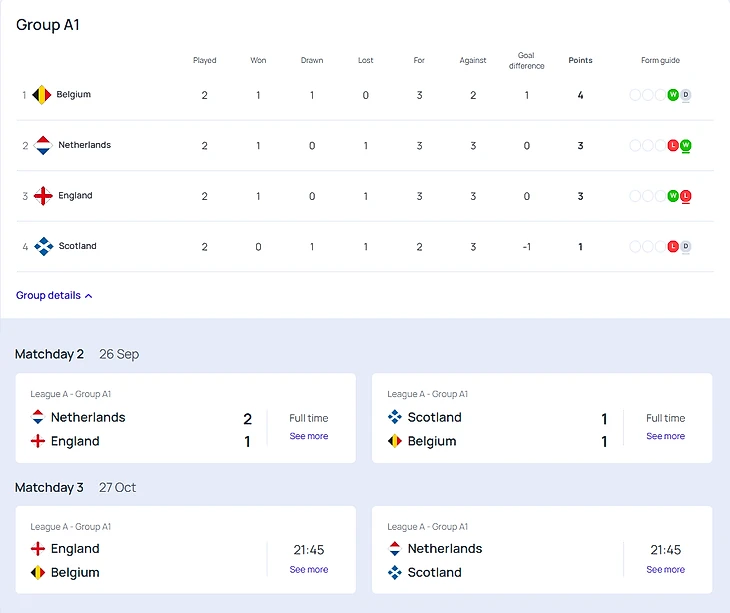Click England's red L form badge
This screenshot has height=613, width=730.
tap(685, 196)
